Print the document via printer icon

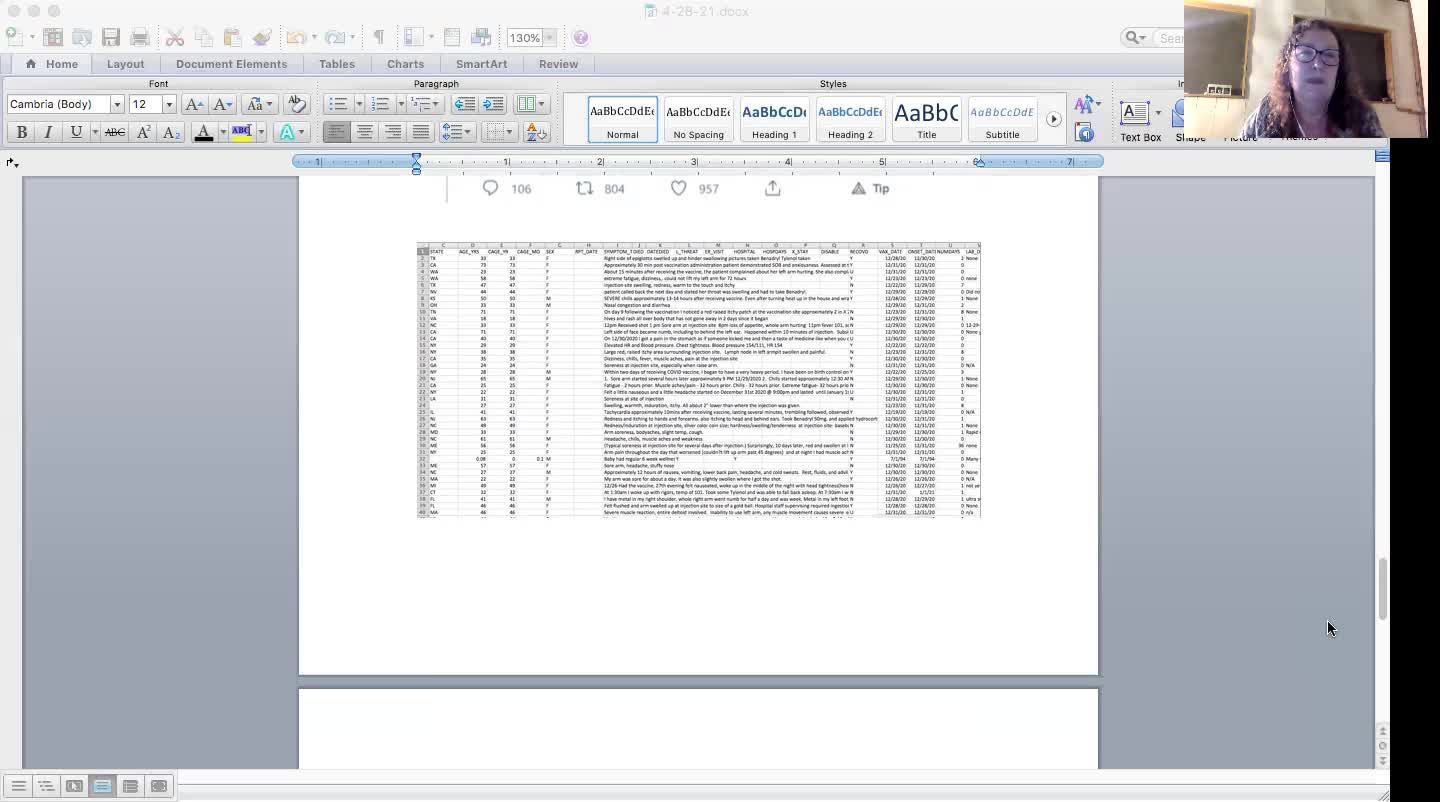(x=140, y=37)
